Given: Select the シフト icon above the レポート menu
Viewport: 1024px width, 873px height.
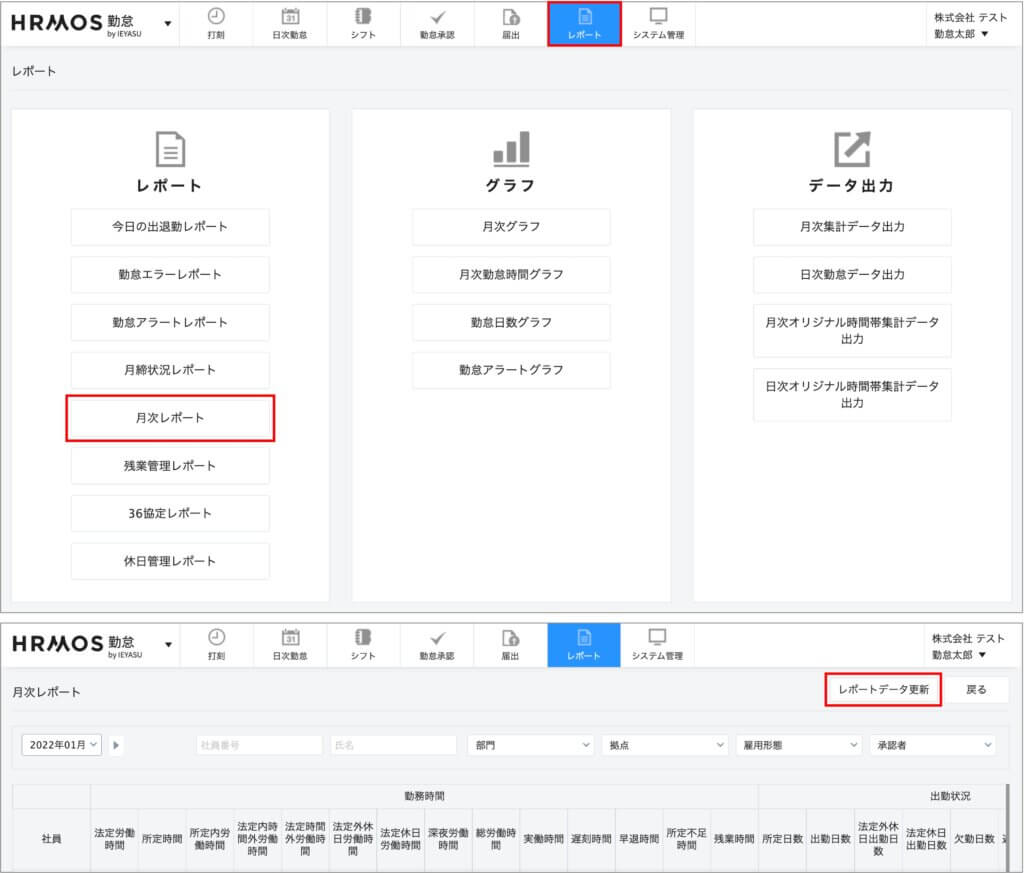Looking at the screenshot, I should pos(363,17).
